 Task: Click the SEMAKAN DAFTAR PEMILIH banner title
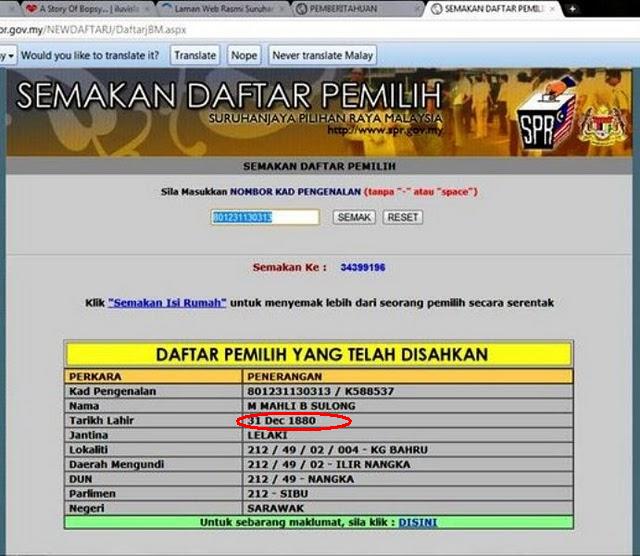(229, 96)
